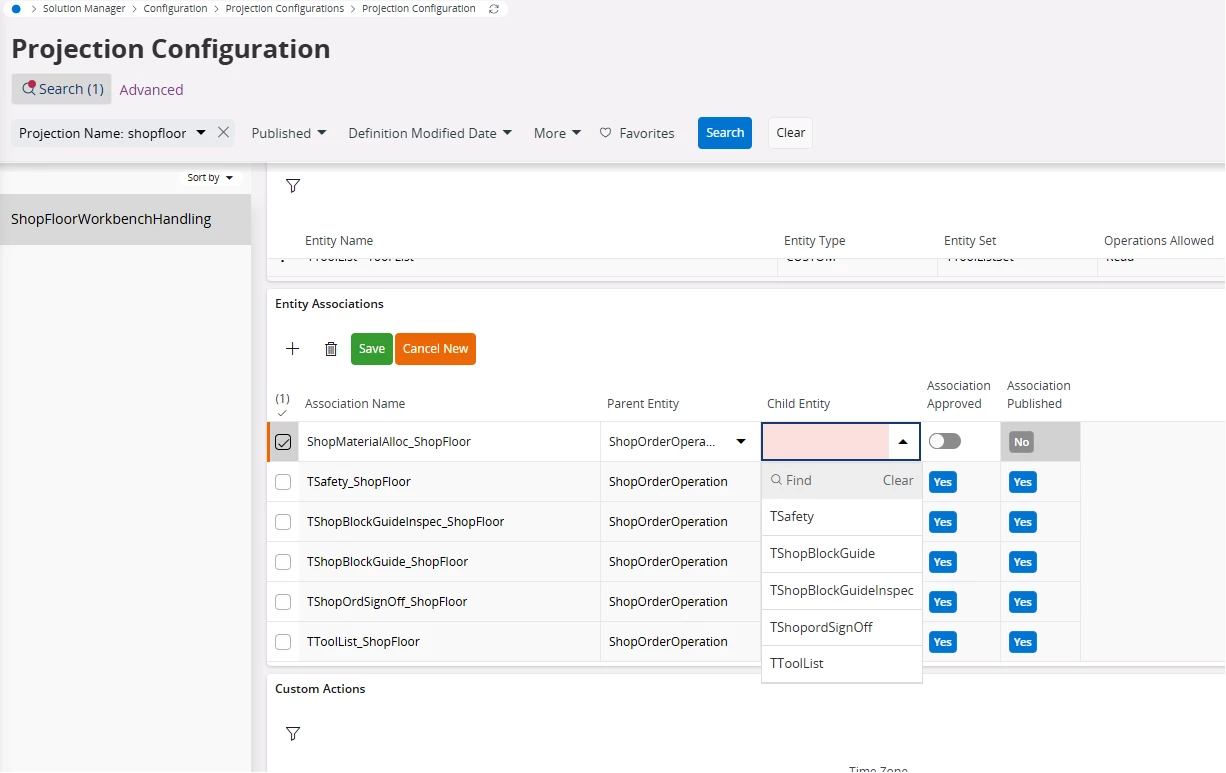Go to Configuration breadcrumb
1226x773 pixels.
click(x=175, y=8)
